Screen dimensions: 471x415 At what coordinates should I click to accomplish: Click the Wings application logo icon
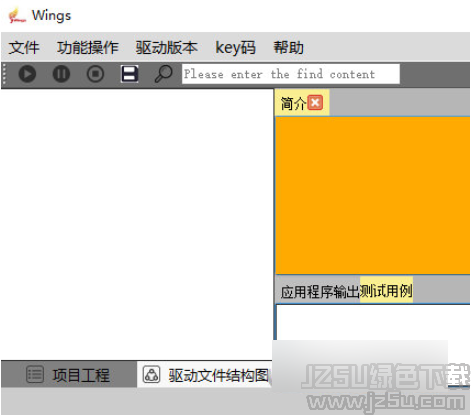pyautogui.click(x=17, y=16)
